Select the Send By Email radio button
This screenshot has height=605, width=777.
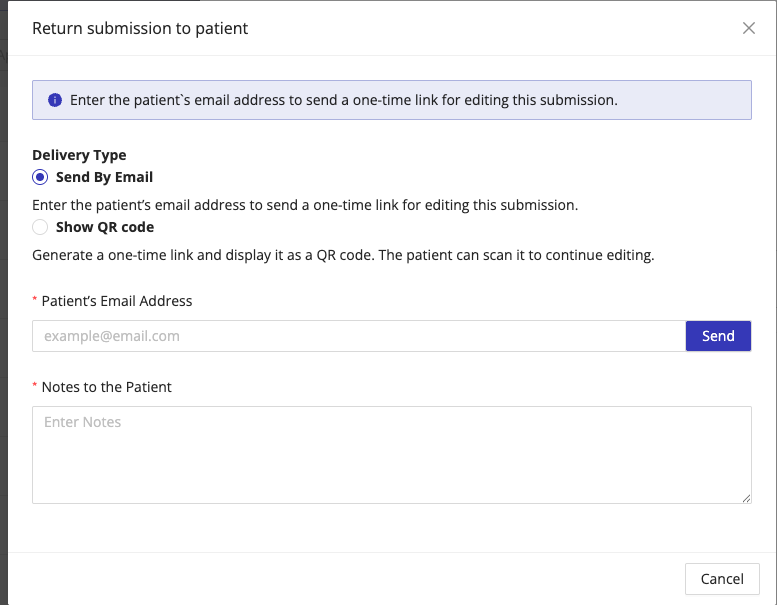(x=40, y=177)
